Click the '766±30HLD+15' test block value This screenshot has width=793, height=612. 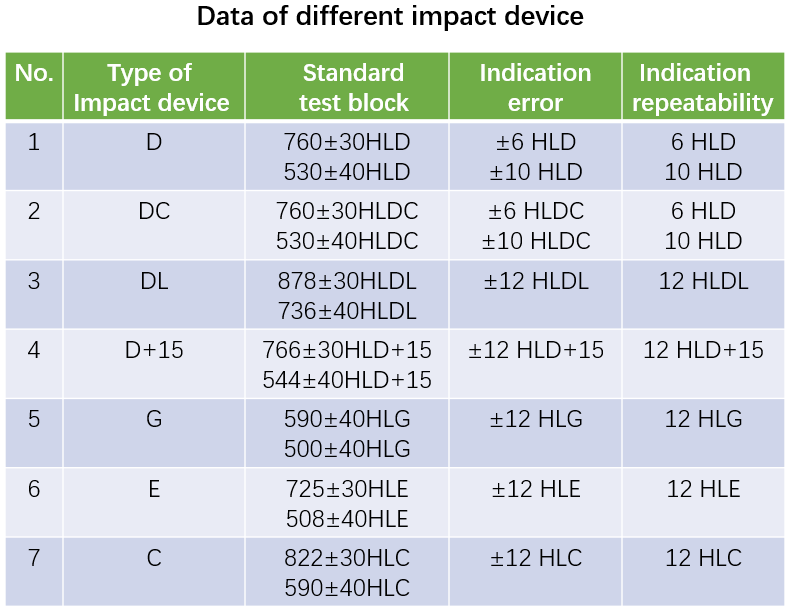[347, 350]
